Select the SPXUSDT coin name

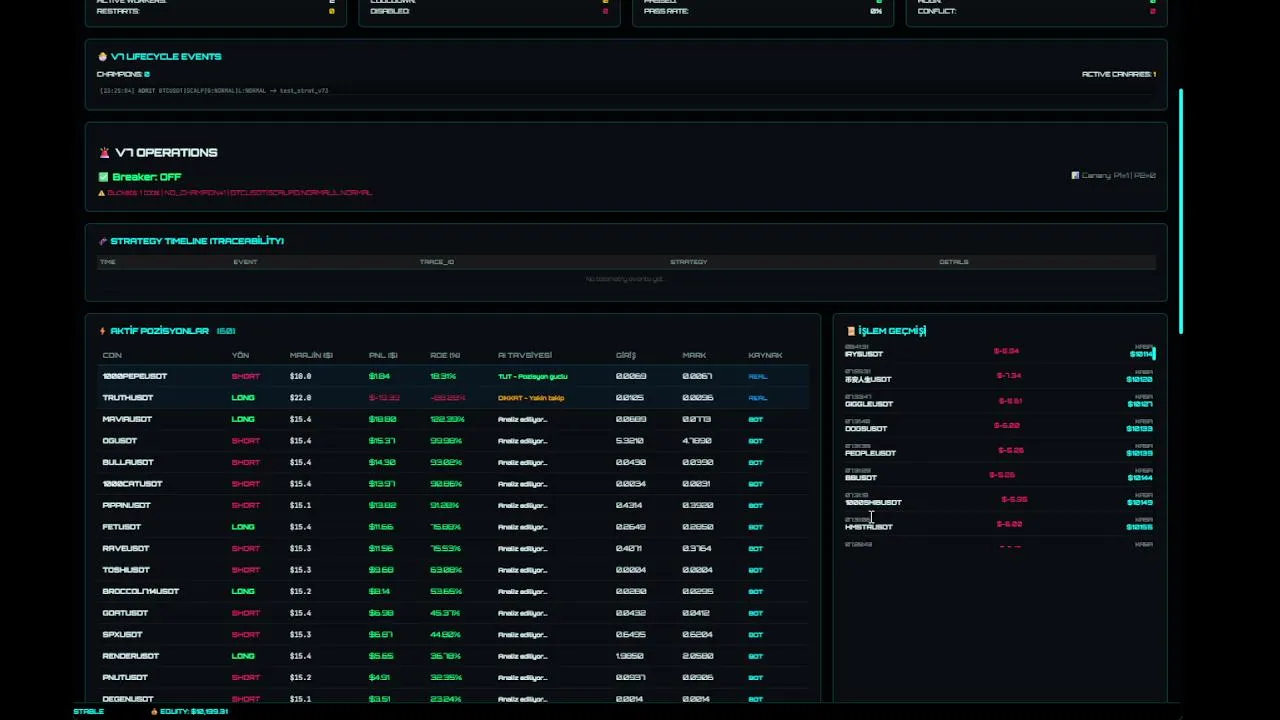click(x=122, y=634)
